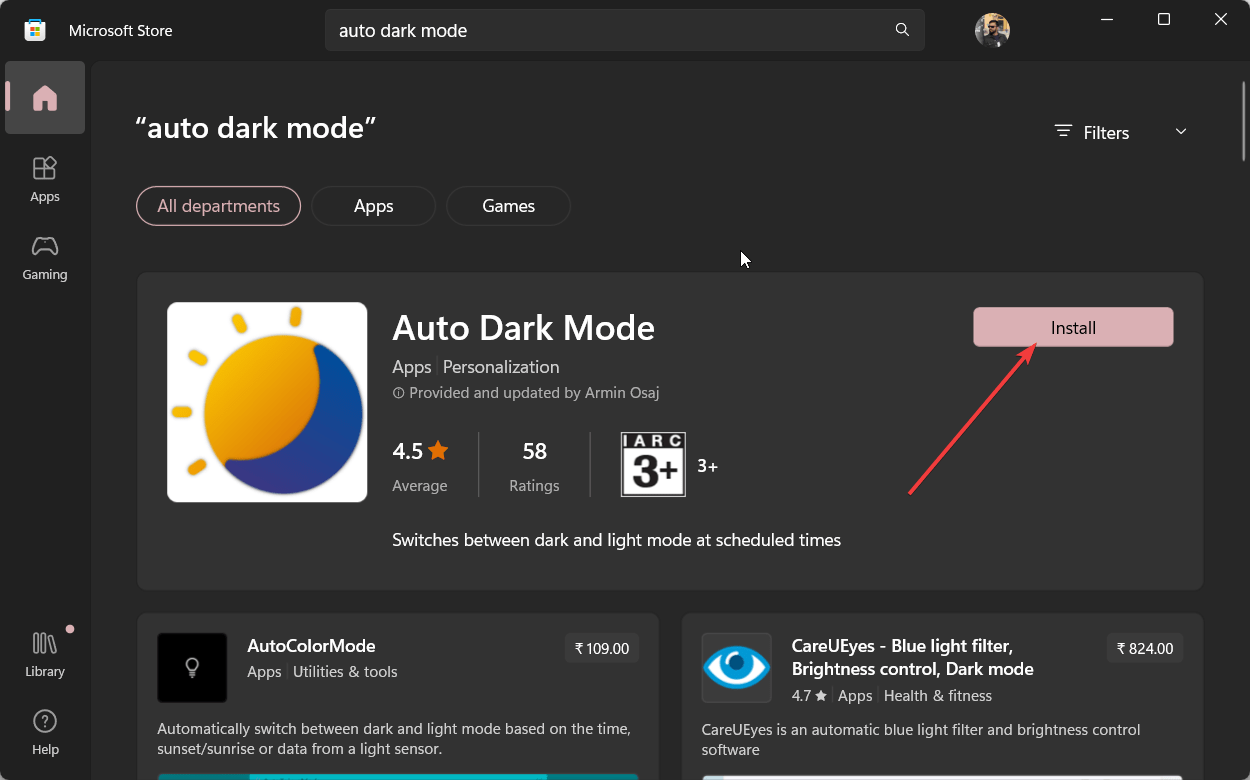1250x780 pixels.
Task: Click the Microsoft Store logo icon
Action: tap(35, 30)
